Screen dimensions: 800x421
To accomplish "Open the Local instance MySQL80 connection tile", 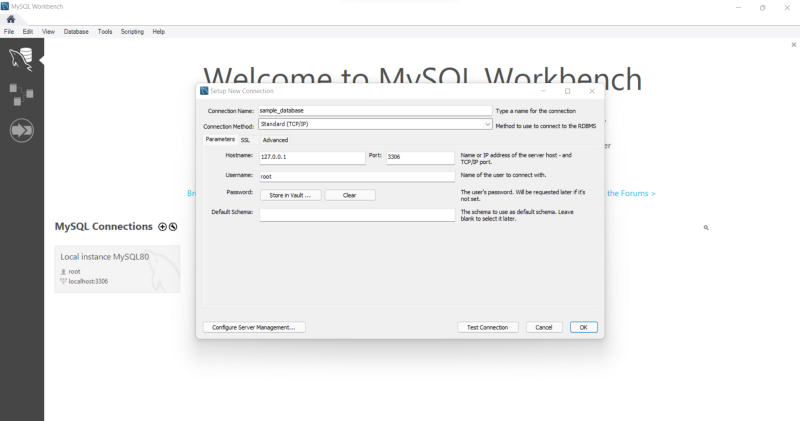I will coord(118,268).
